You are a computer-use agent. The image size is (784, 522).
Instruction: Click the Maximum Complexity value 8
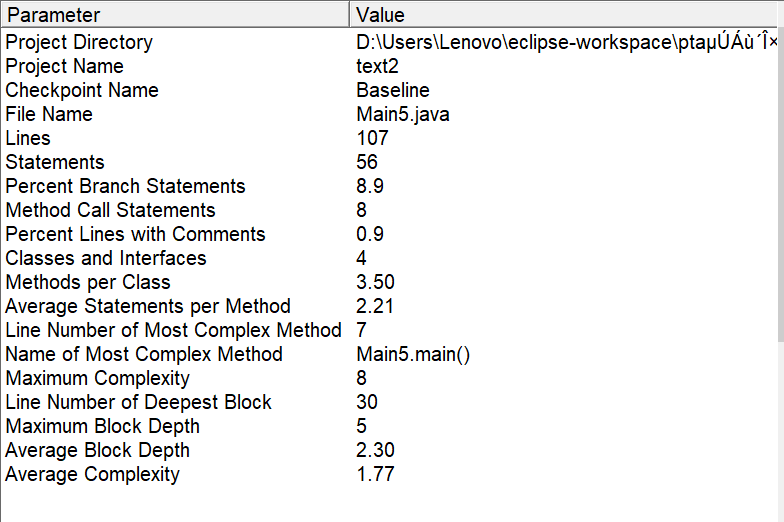(x=362, y=378)
